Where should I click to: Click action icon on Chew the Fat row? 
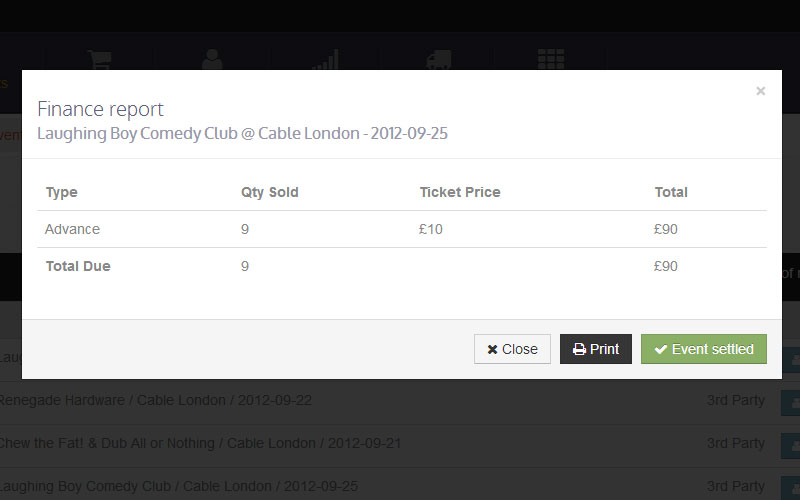791,444
